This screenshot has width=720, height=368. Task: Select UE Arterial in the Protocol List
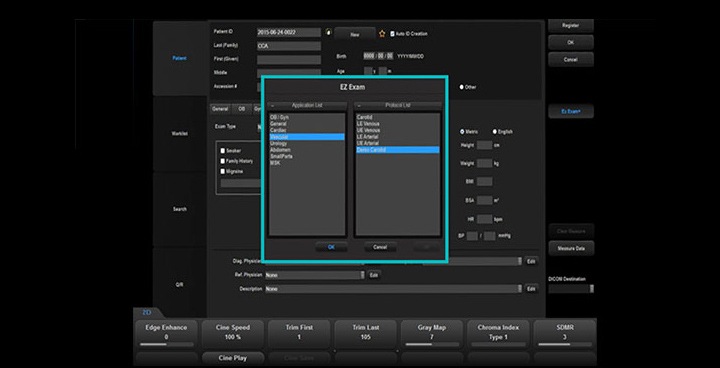(398, 143)
